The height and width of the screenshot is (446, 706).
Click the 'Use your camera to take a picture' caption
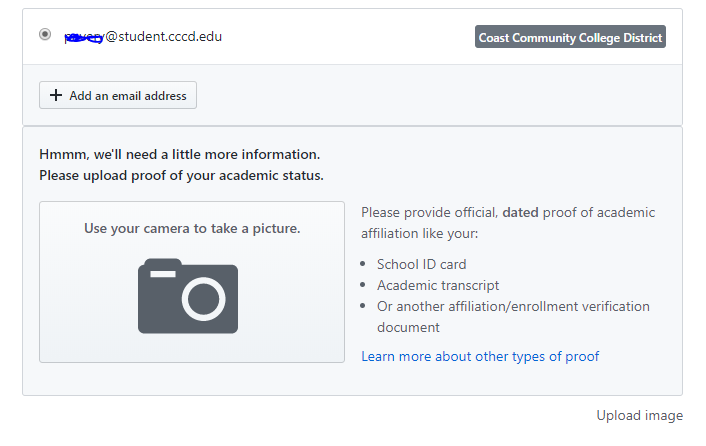coord(192,228)
